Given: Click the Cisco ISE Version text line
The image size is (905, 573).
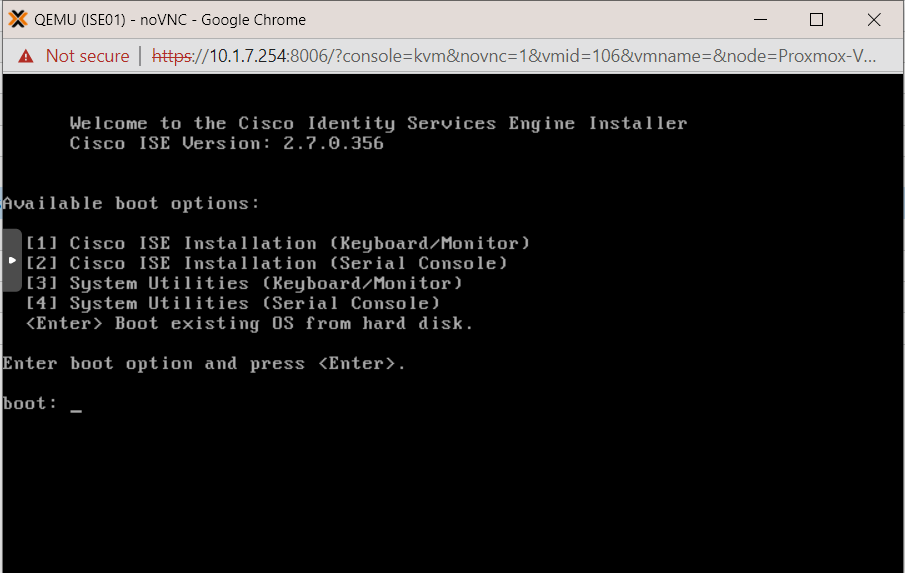Looking at the screenshot, I should (x=227, y=143).
